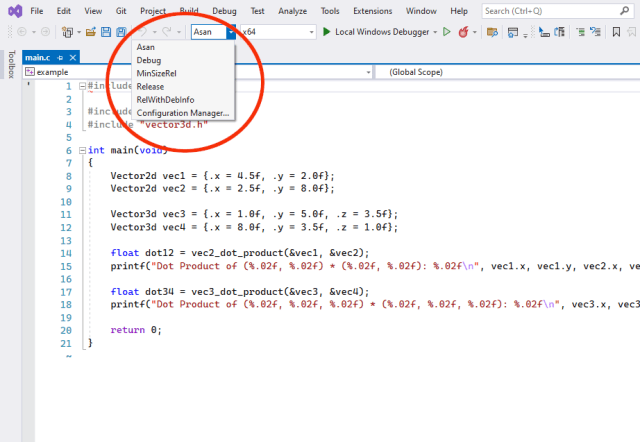Select MinSizeRel configuration
The image size is (640, 442).
tap(183, 73)
